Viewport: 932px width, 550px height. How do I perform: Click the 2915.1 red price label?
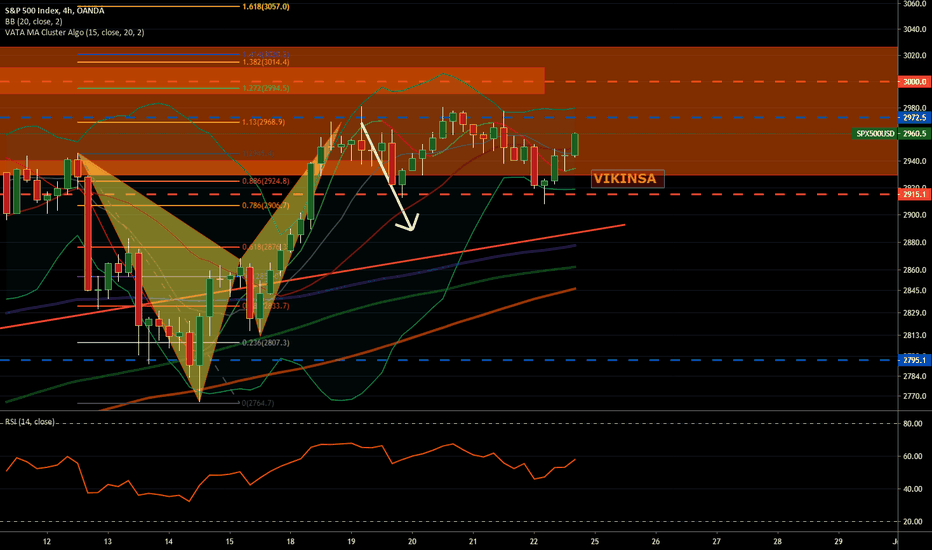[914, 194]
